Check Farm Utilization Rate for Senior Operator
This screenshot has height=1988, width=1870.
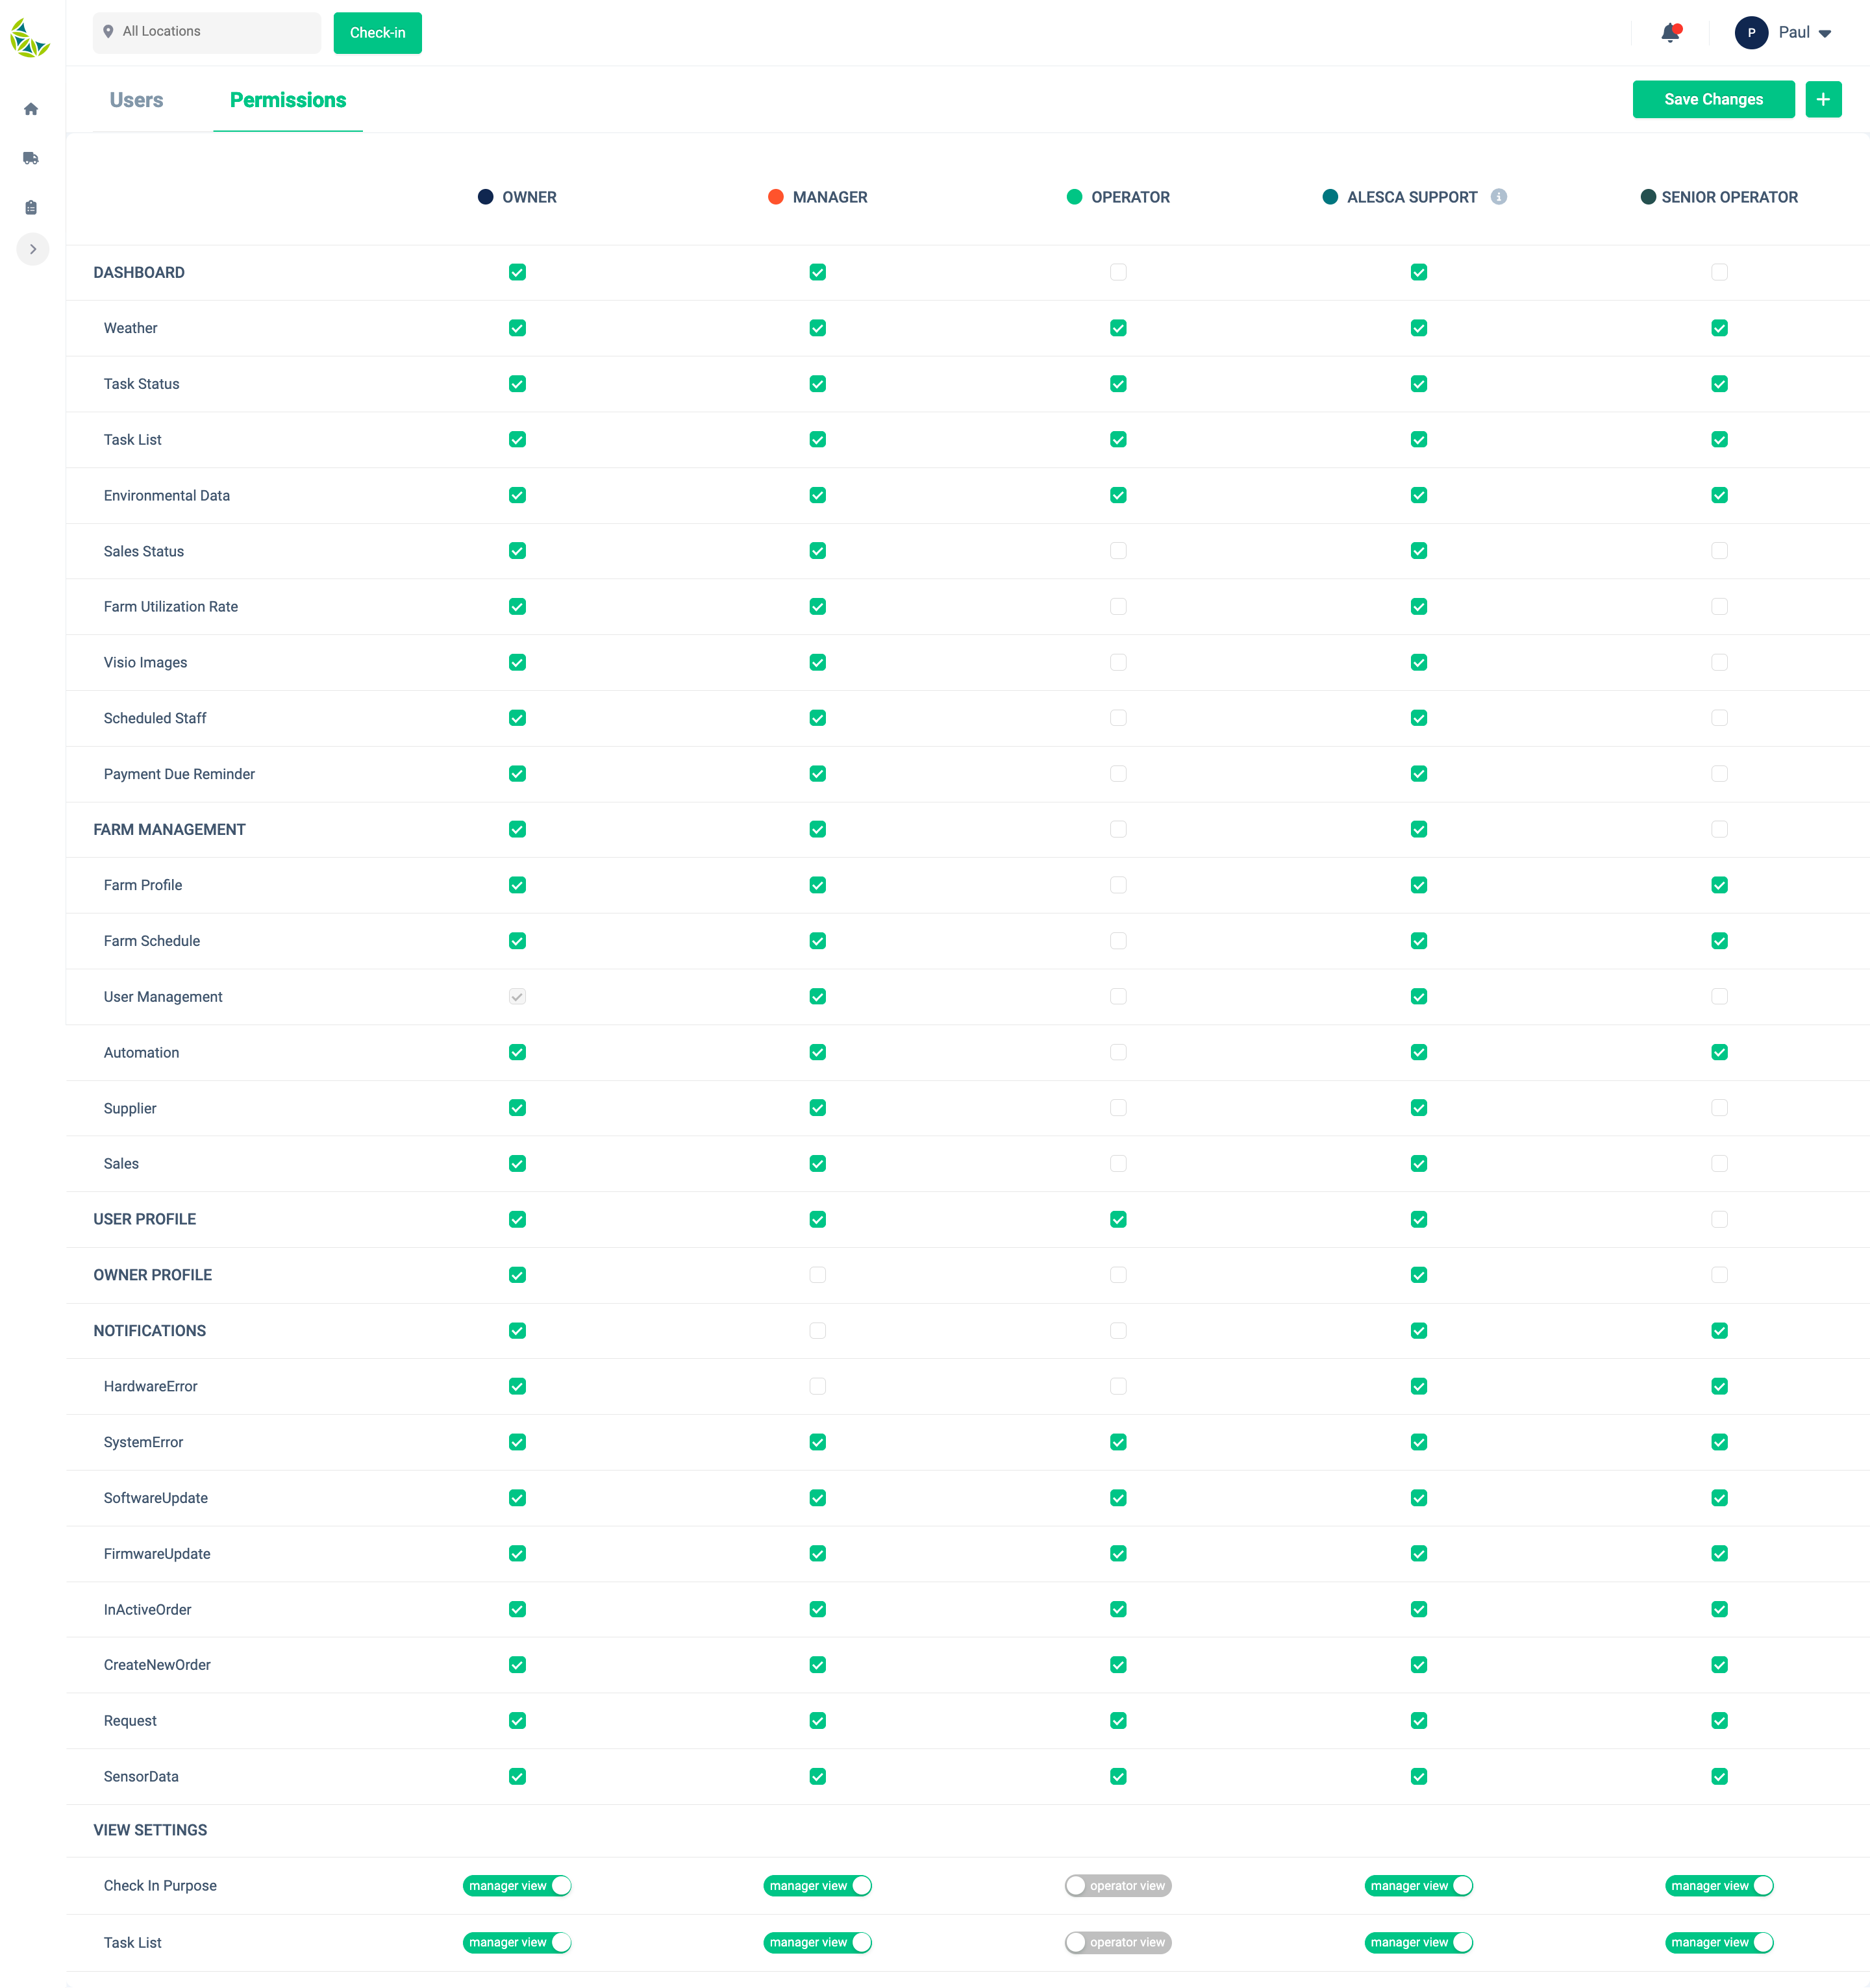coord(1719,607)
